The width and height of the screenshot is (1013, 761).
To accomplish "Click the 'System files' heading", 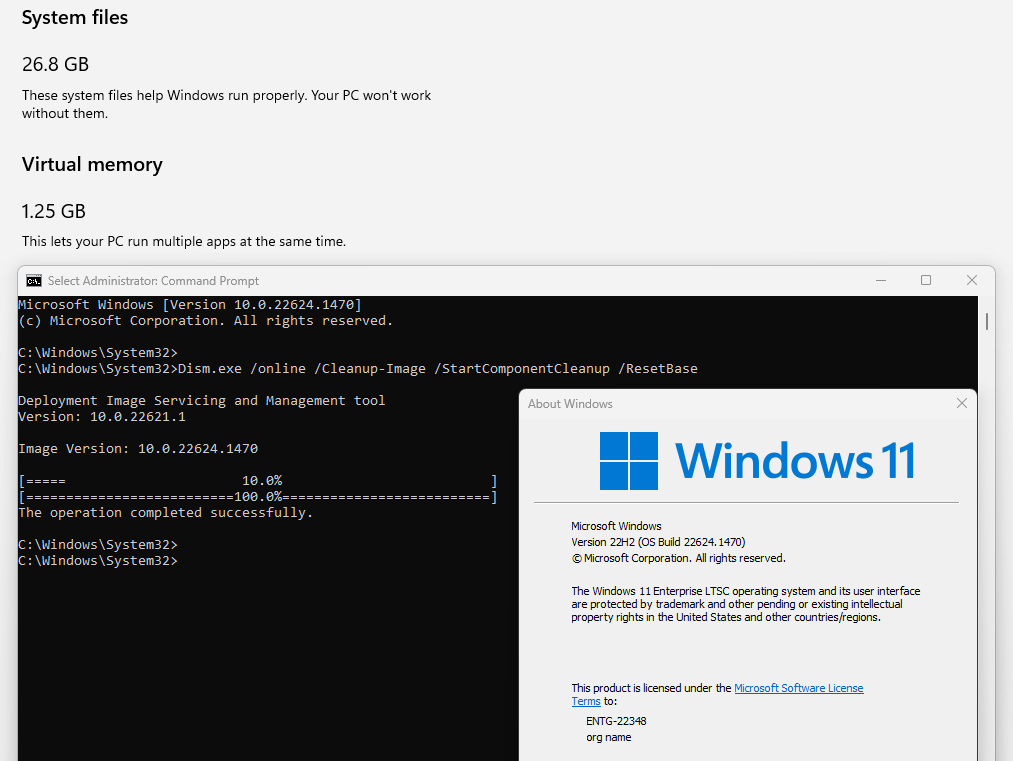I will tap(75, 17).
